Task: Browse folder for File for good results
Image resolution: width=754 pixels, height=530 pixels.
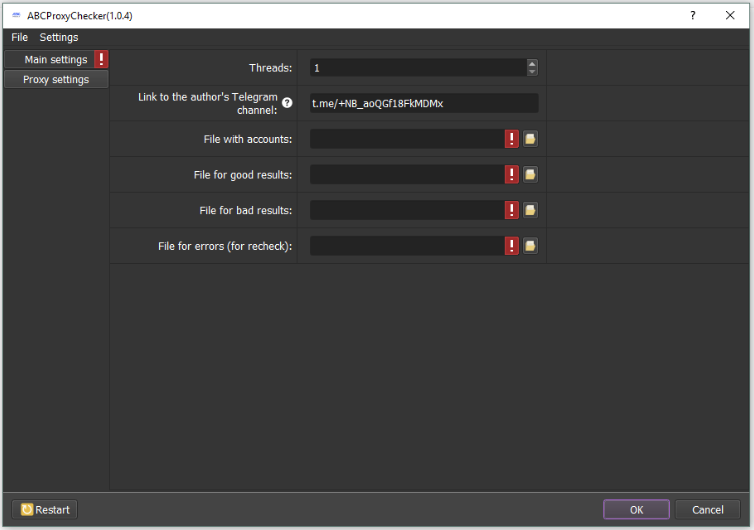Action: [530, 175]
